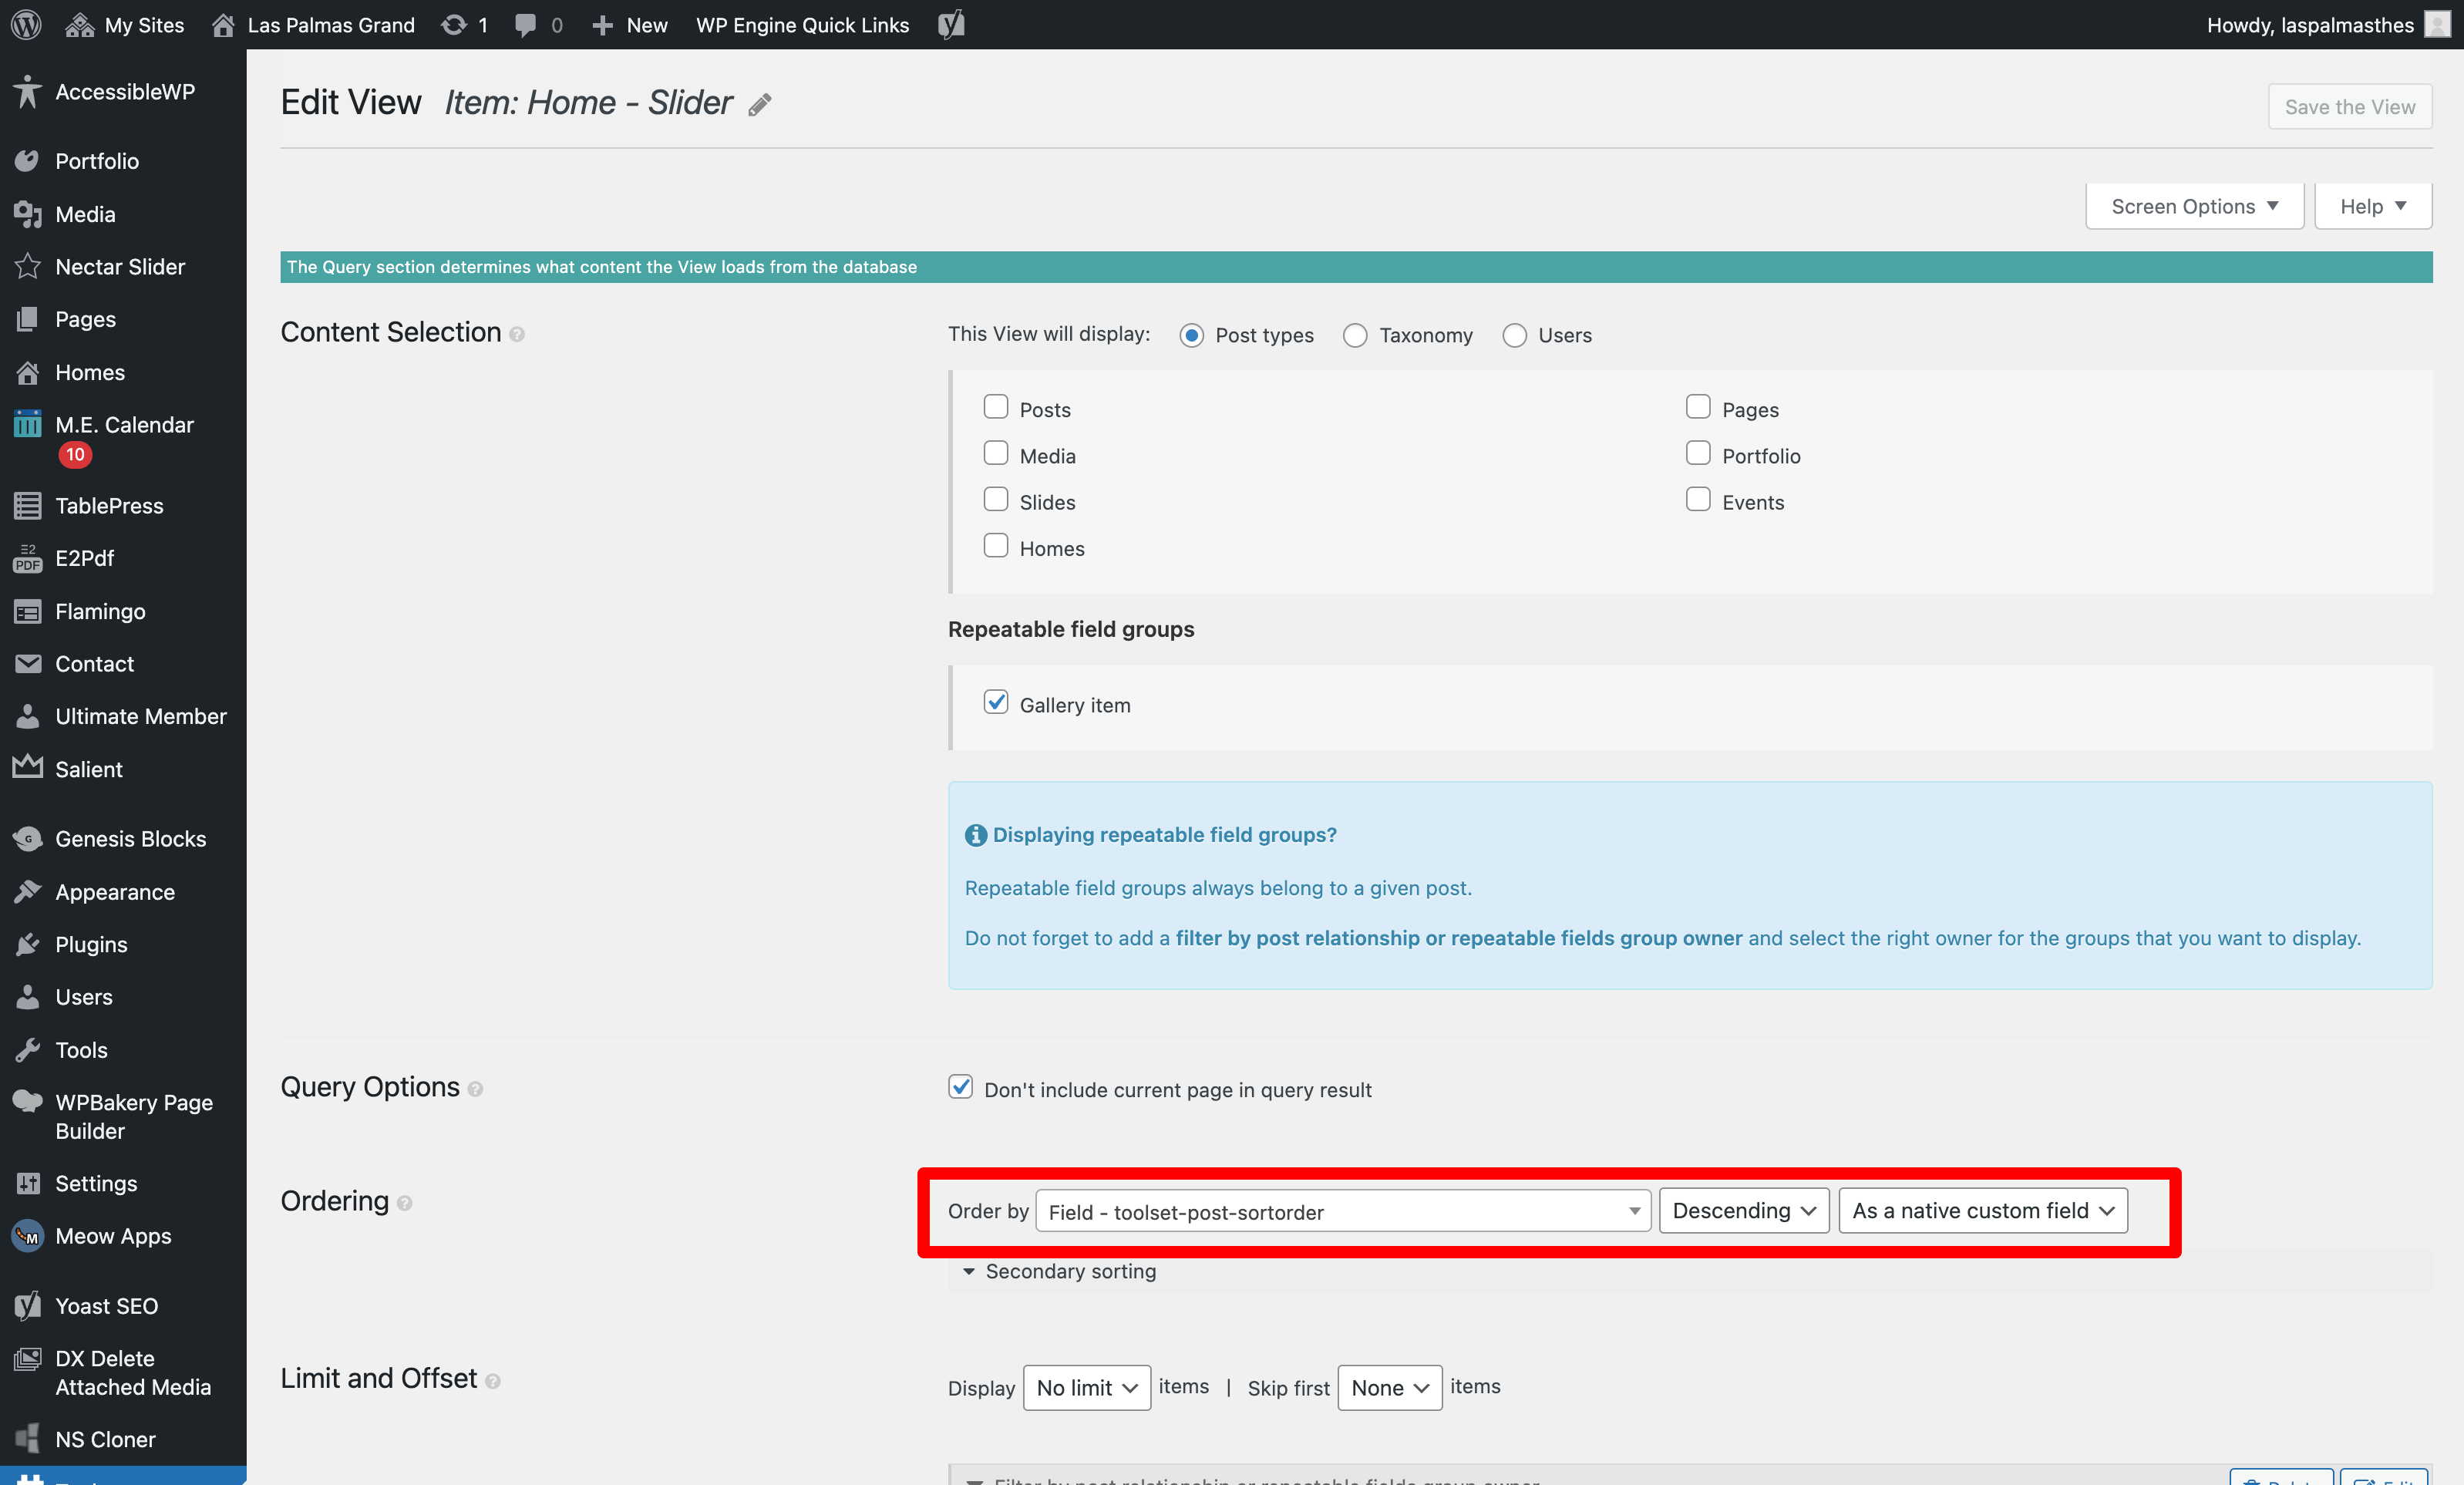Image resolution: width=2464 pixels, height=1485 pixels.
Task: Open the Order by field dropdown
Action: click(x=1342, y=1211)
